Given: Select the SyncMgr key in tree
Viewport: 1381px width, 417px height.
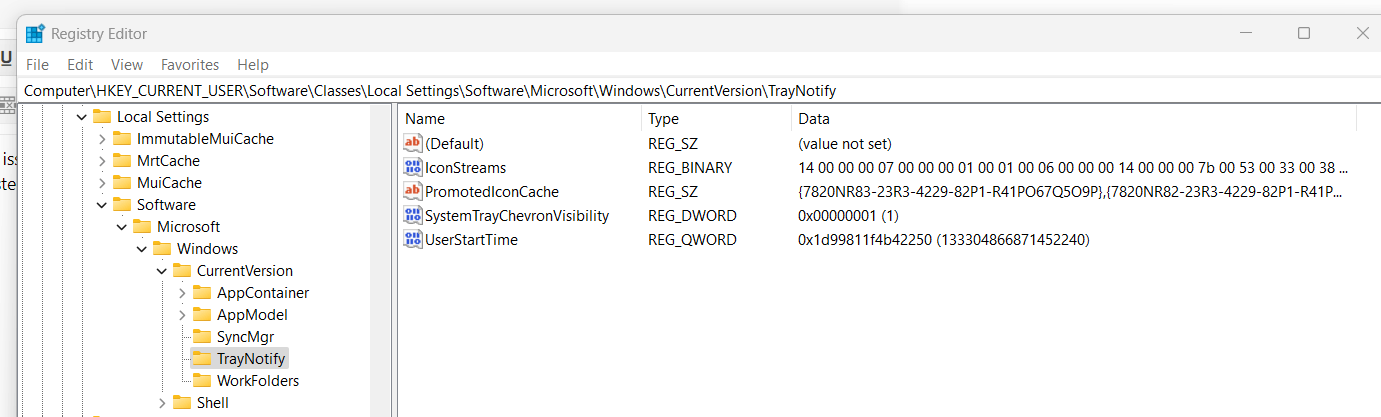Looking at the screenshot, I should (245, 337).
